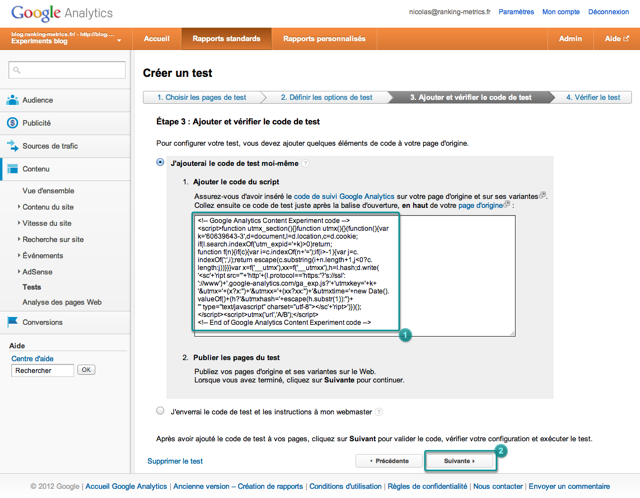This screenshot has height=498, width=640.
Task: Click the Sources de trafic arrows icon
Action: [x=13, y=145]
